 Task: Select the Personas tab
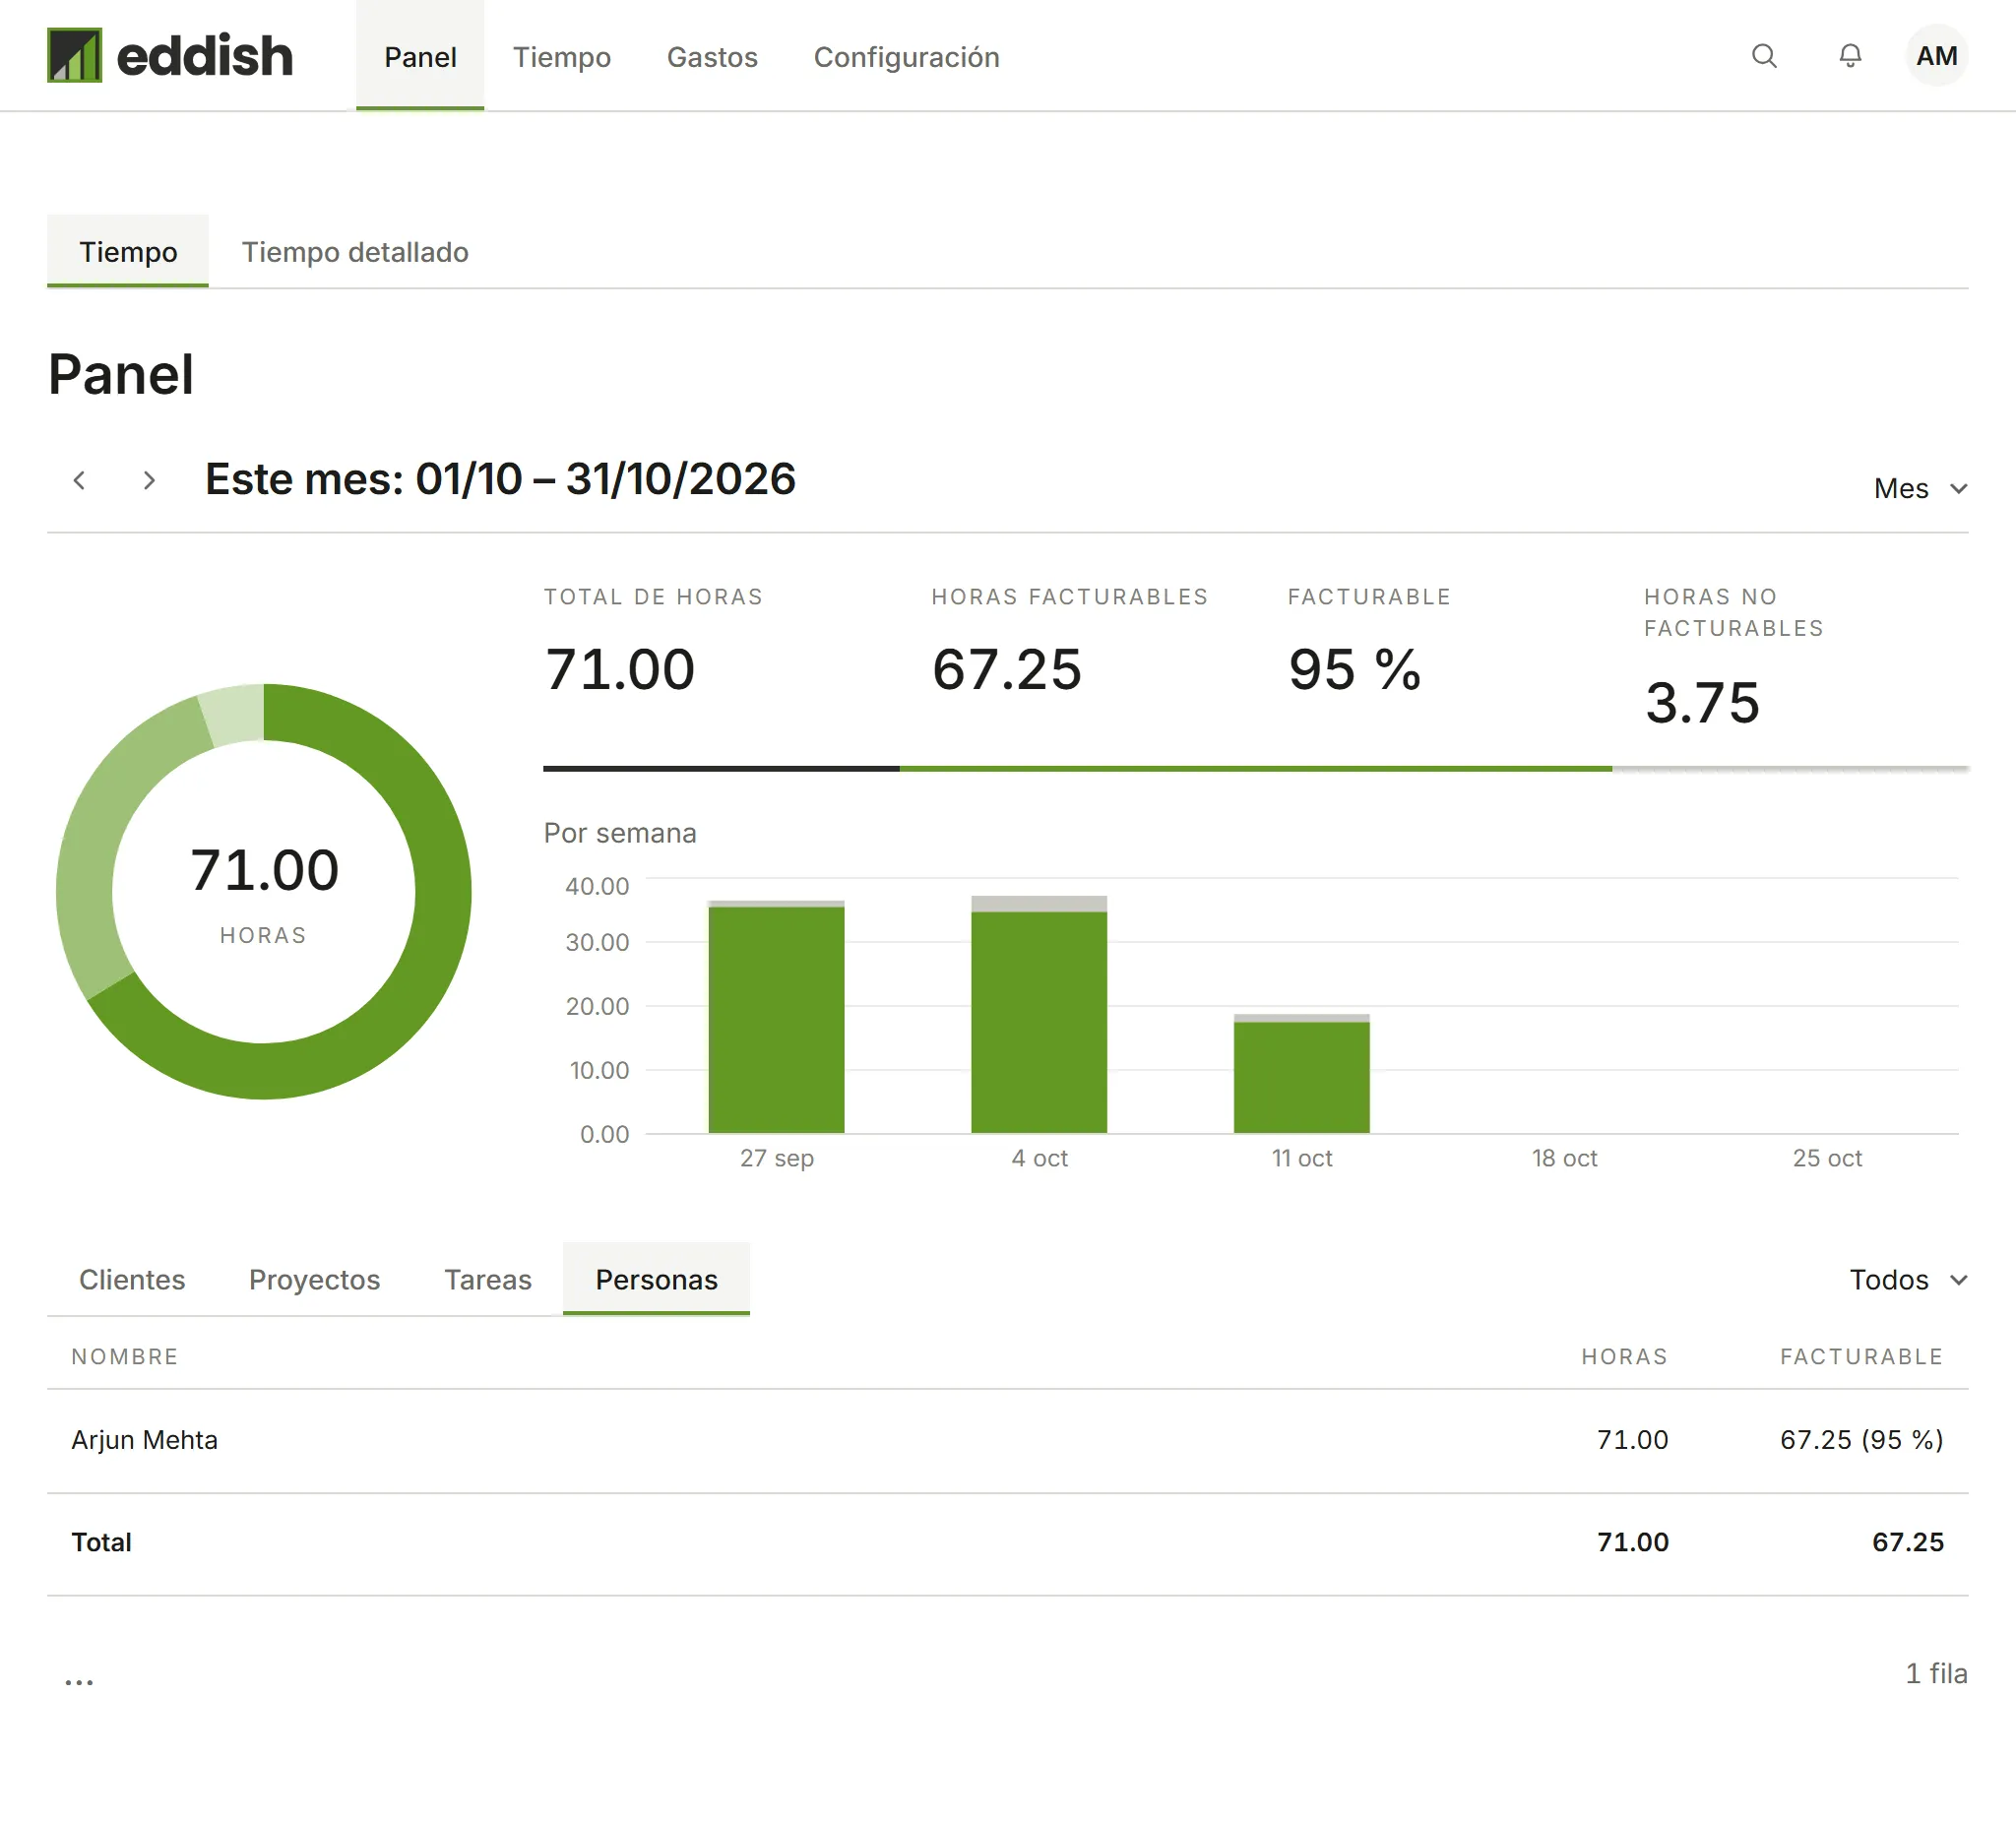tap(656, 1279)
